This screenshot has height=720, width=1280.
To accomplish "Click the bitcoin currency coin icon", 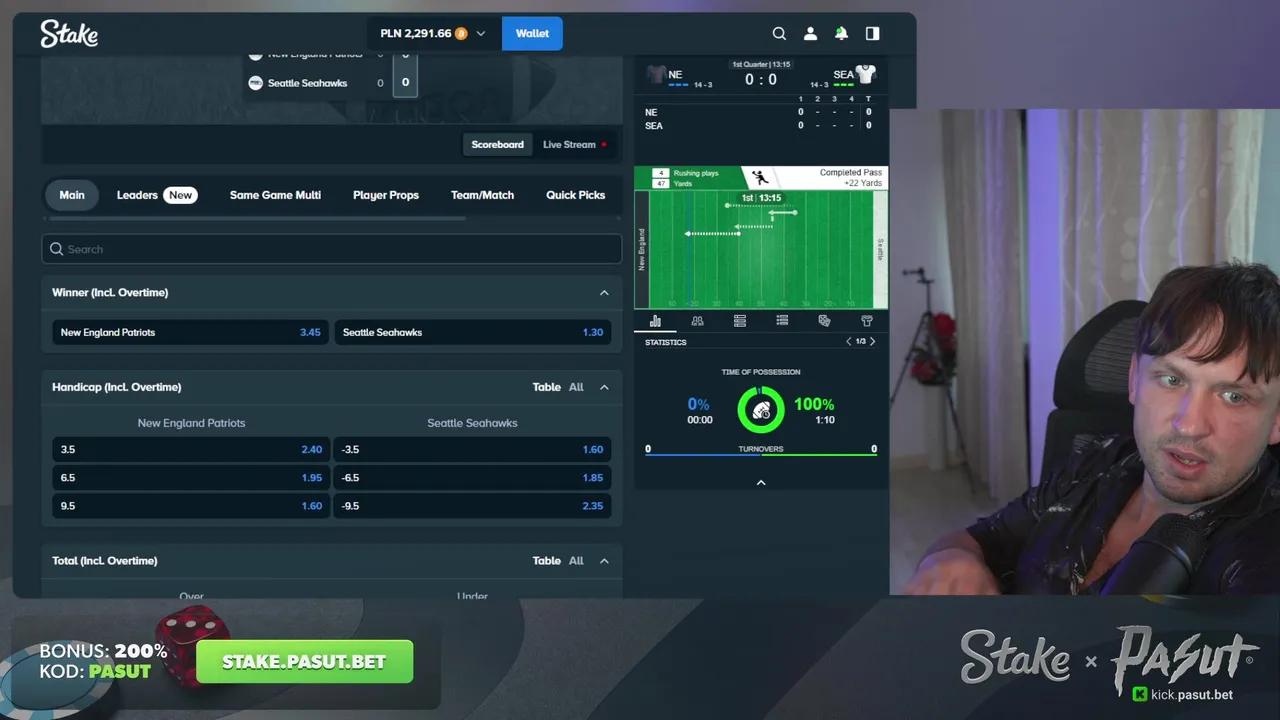I will pyautogui.click(x=461, y=33).
